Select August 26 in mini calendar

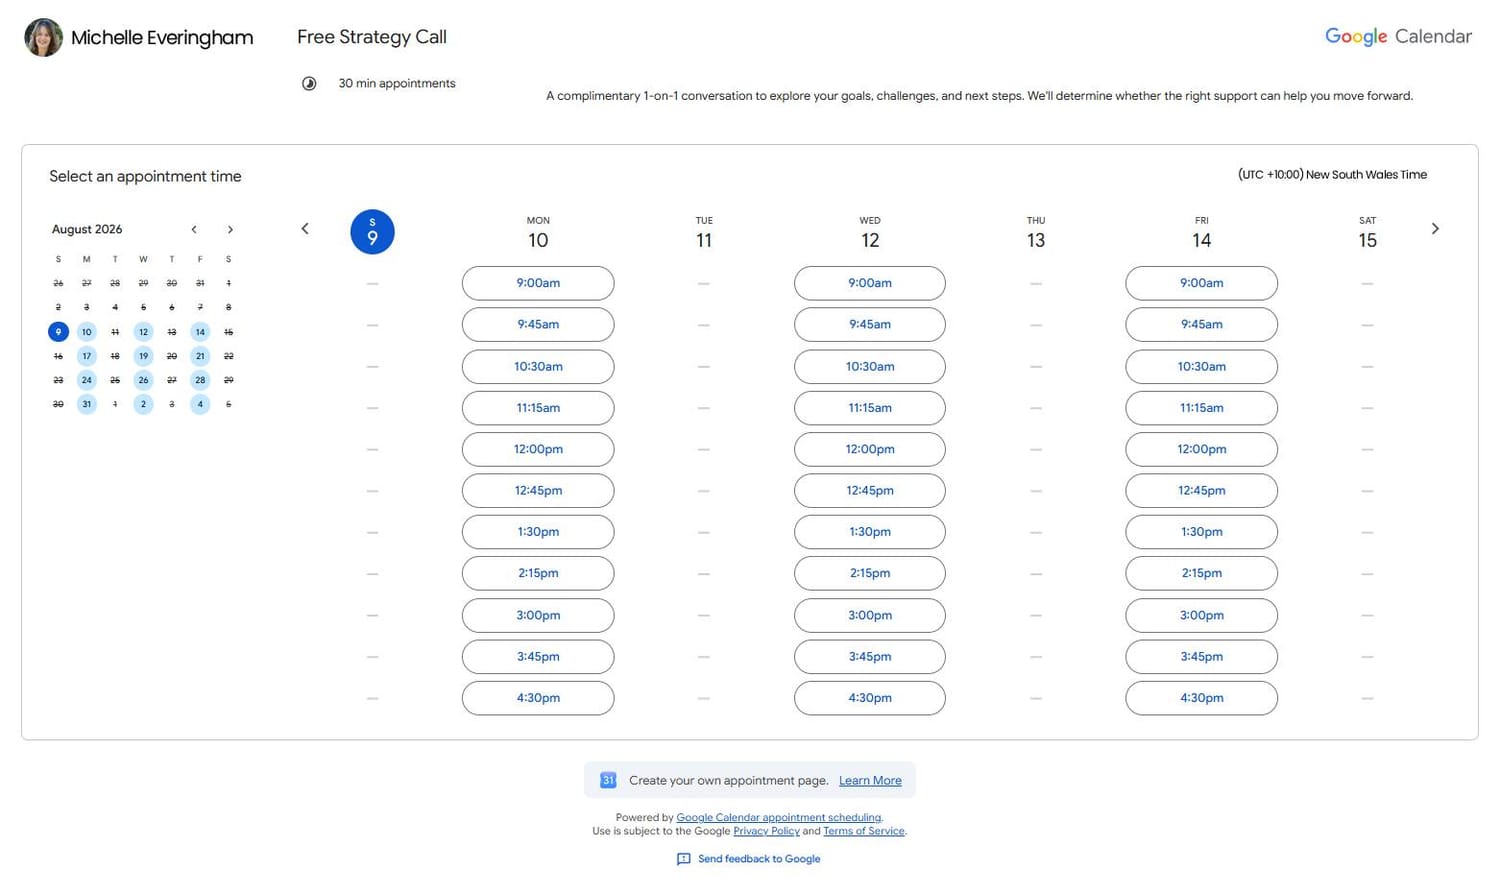pos(143,380)
